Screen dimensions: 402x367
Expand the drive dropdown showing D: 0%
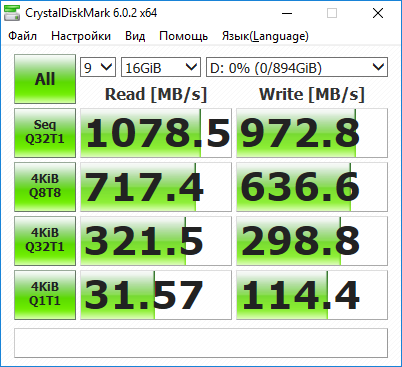click(x=297, y=67)
